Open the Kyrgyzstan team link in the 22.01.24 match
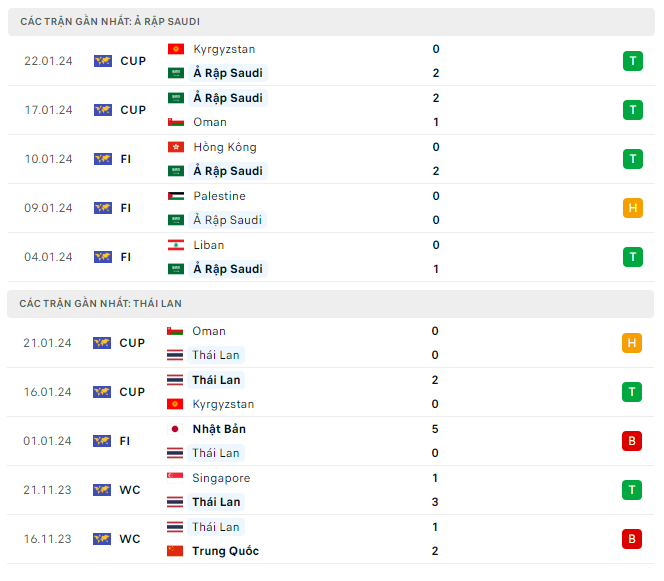 pyautogui.click(x=224, y=49)
